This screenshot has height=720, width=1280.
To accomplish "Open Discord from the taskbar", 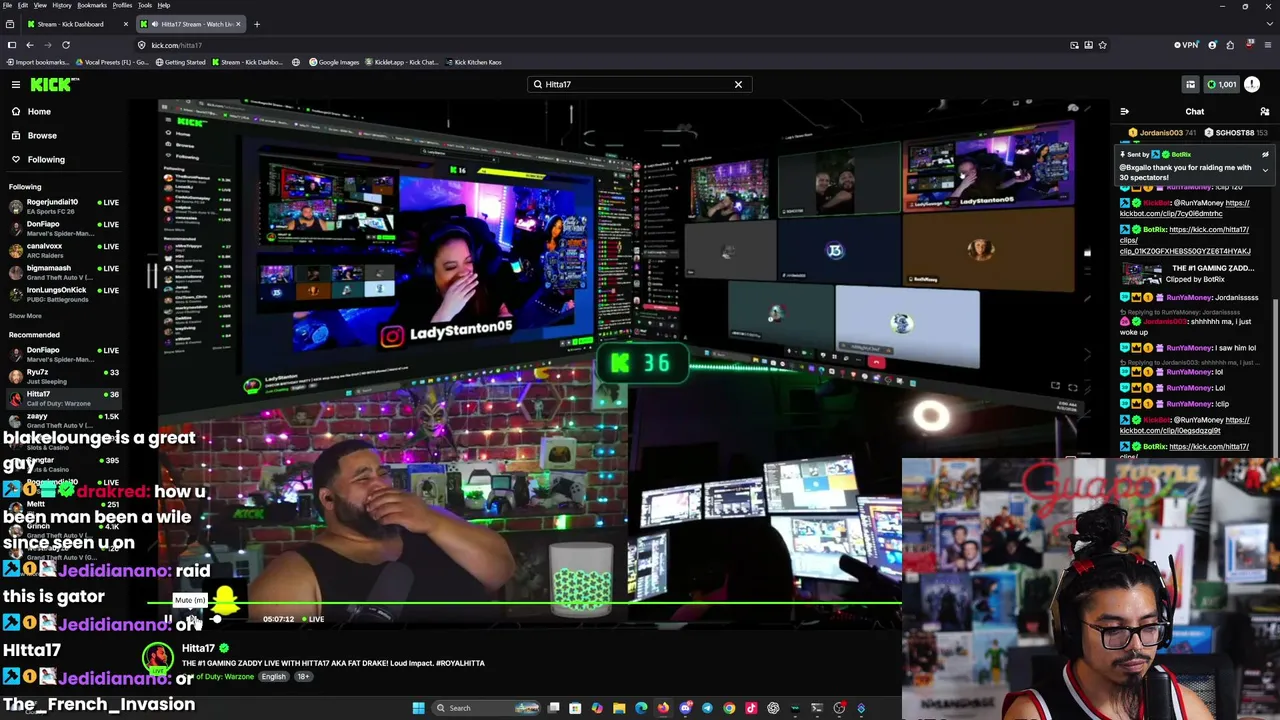I will pyautogui.click(x=685, y=708).
